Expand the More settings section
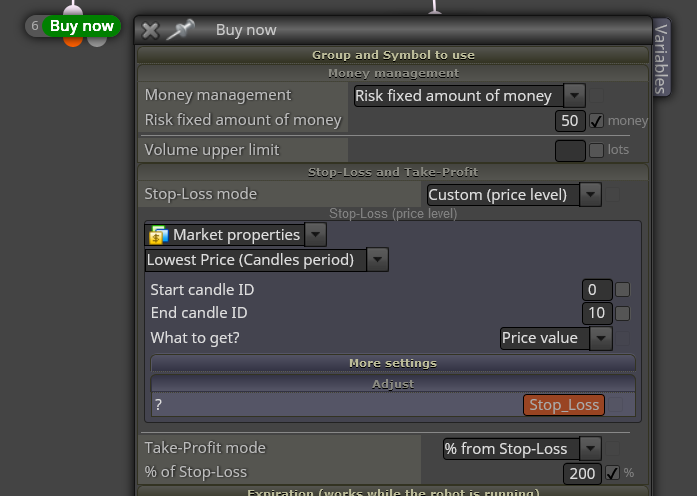The image size is (697, 496). [x=393, y=363]
